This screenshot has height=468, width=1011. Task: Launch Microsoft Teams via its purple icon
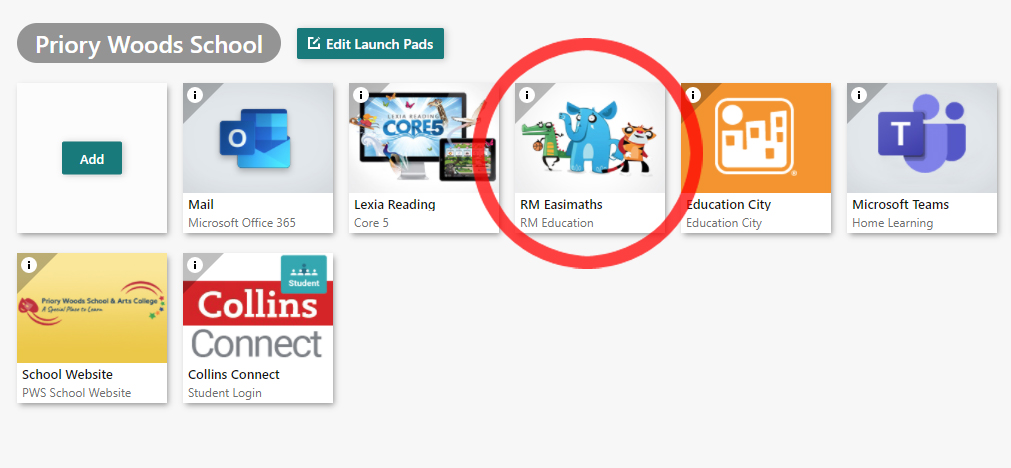tap(922, 138)
